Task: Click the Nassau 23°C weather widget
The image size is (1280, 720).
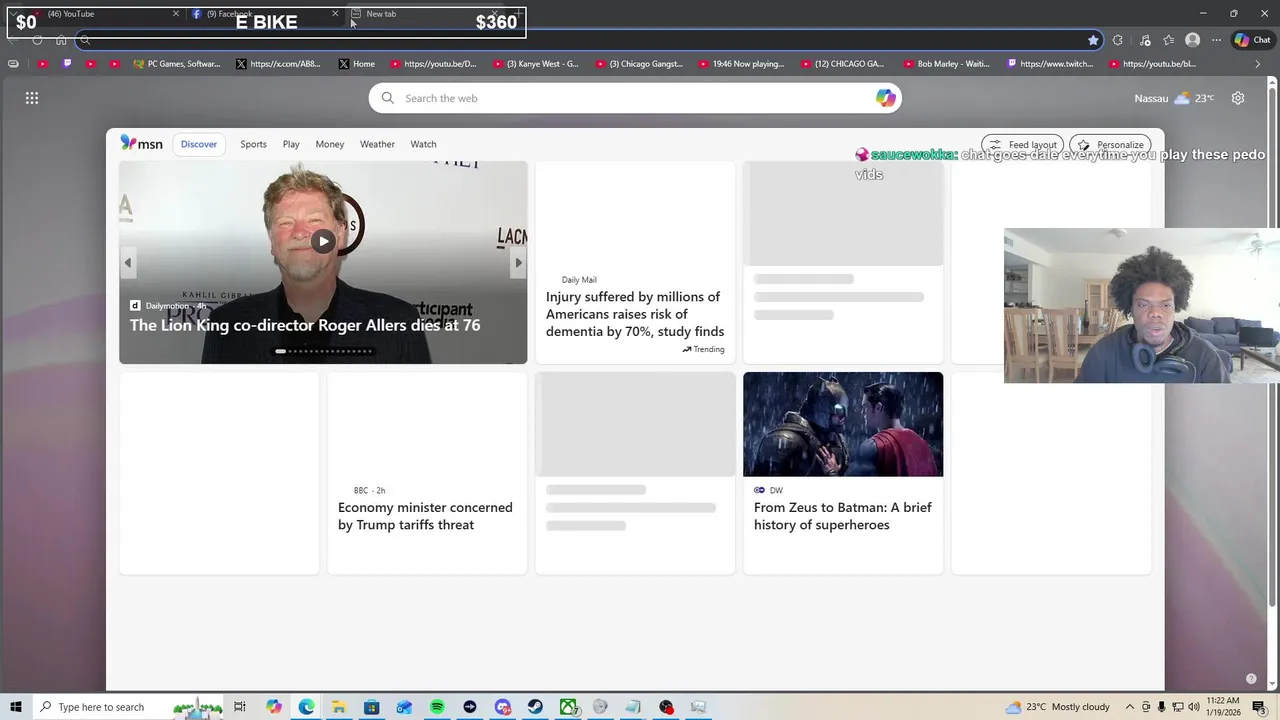Action: click(x=1174, y=98)
